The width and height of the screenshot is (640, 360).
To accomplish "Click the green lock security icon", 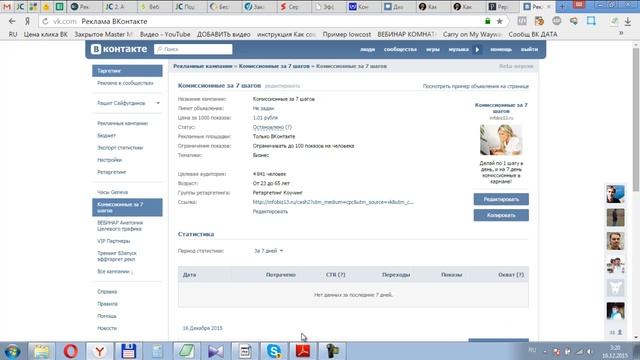I will point(487,21).
